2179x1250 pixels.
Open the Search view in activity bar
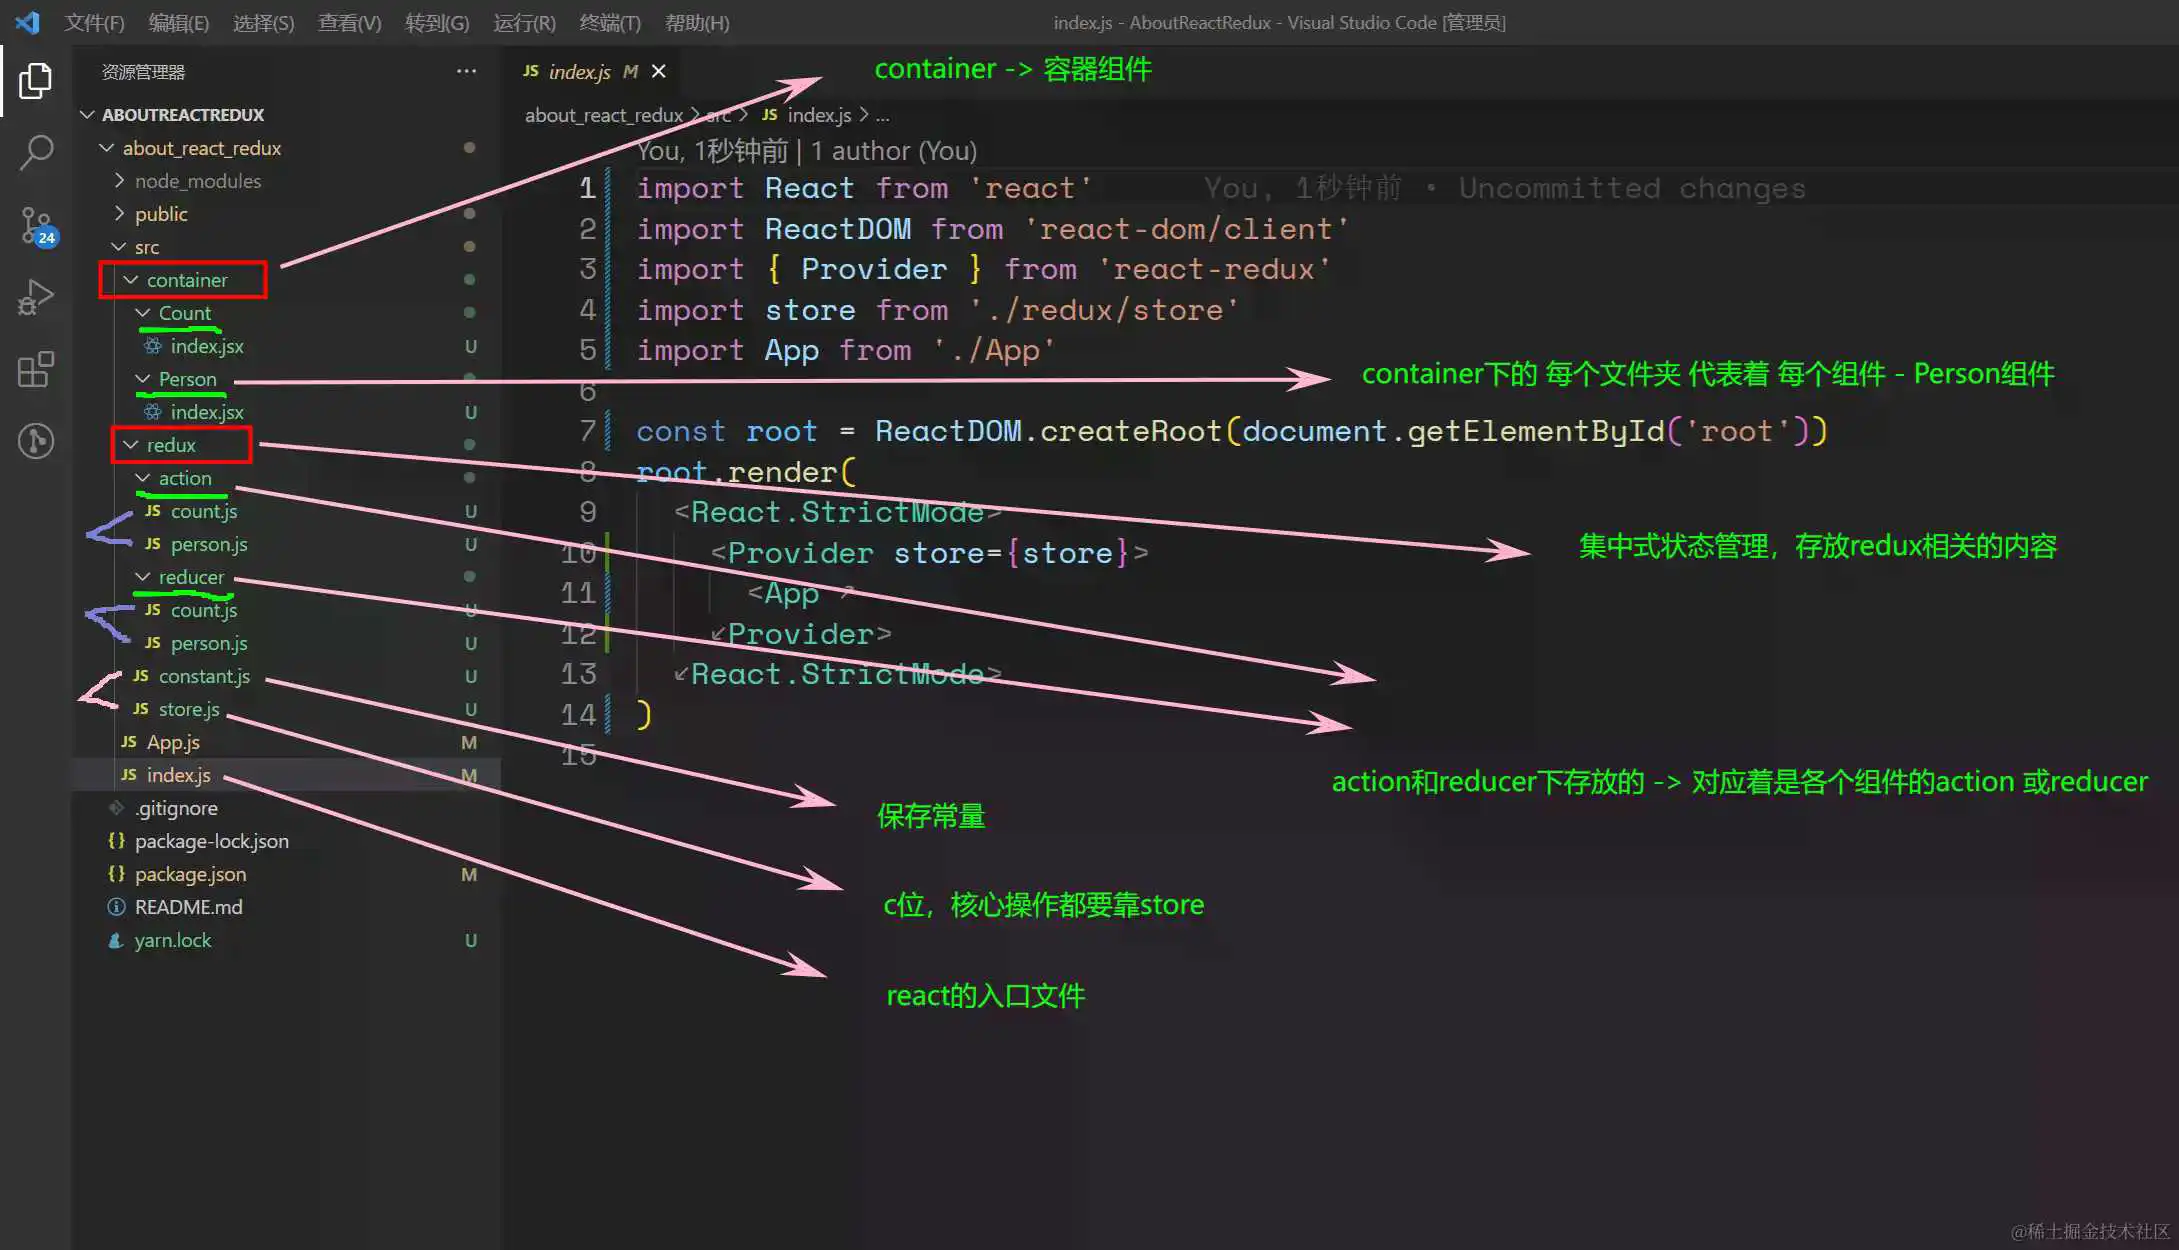coord(36,153)
